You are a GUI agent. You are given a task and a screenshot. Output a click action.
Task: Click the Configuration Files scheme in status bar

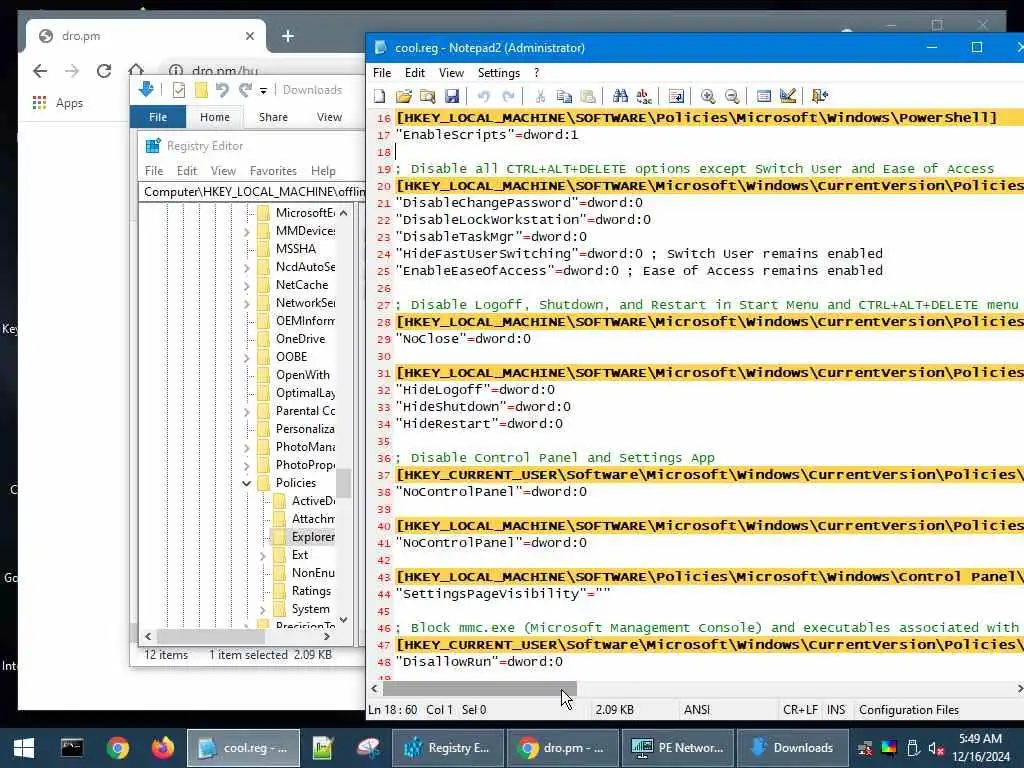pos(909,710)
